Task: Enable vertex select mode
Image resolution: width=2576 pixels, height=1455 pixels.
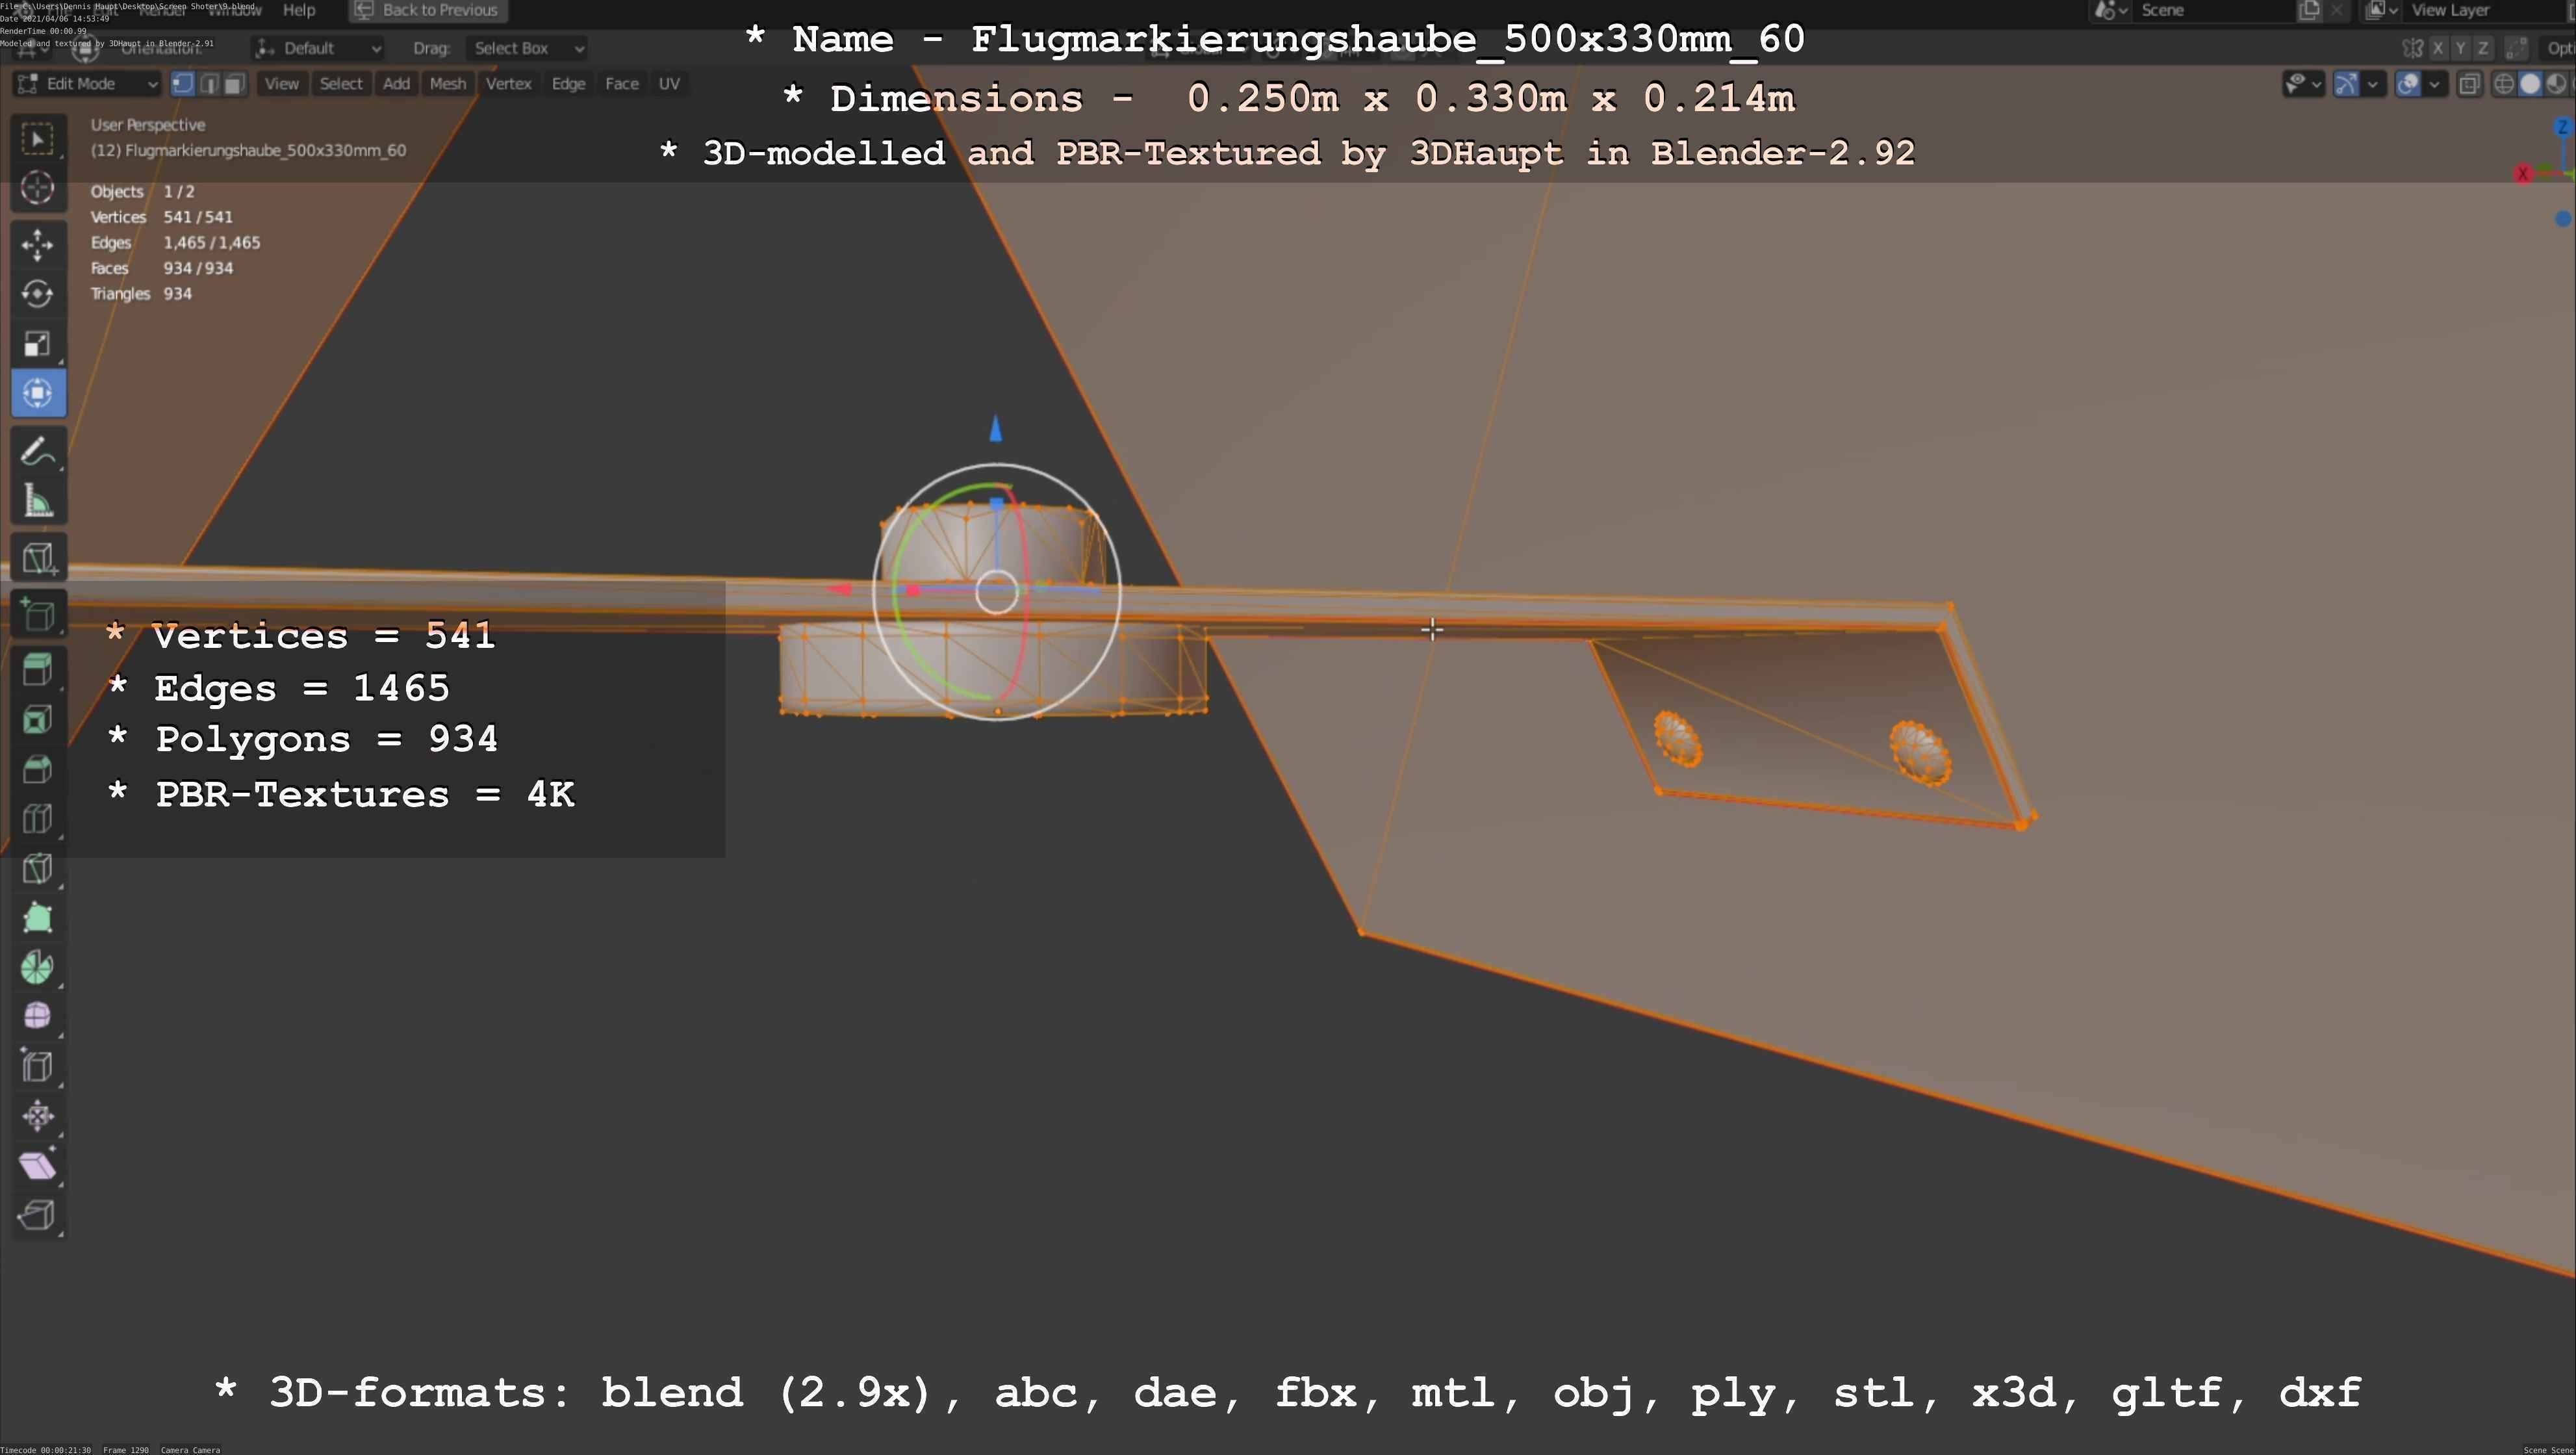Action: [183, 84]
